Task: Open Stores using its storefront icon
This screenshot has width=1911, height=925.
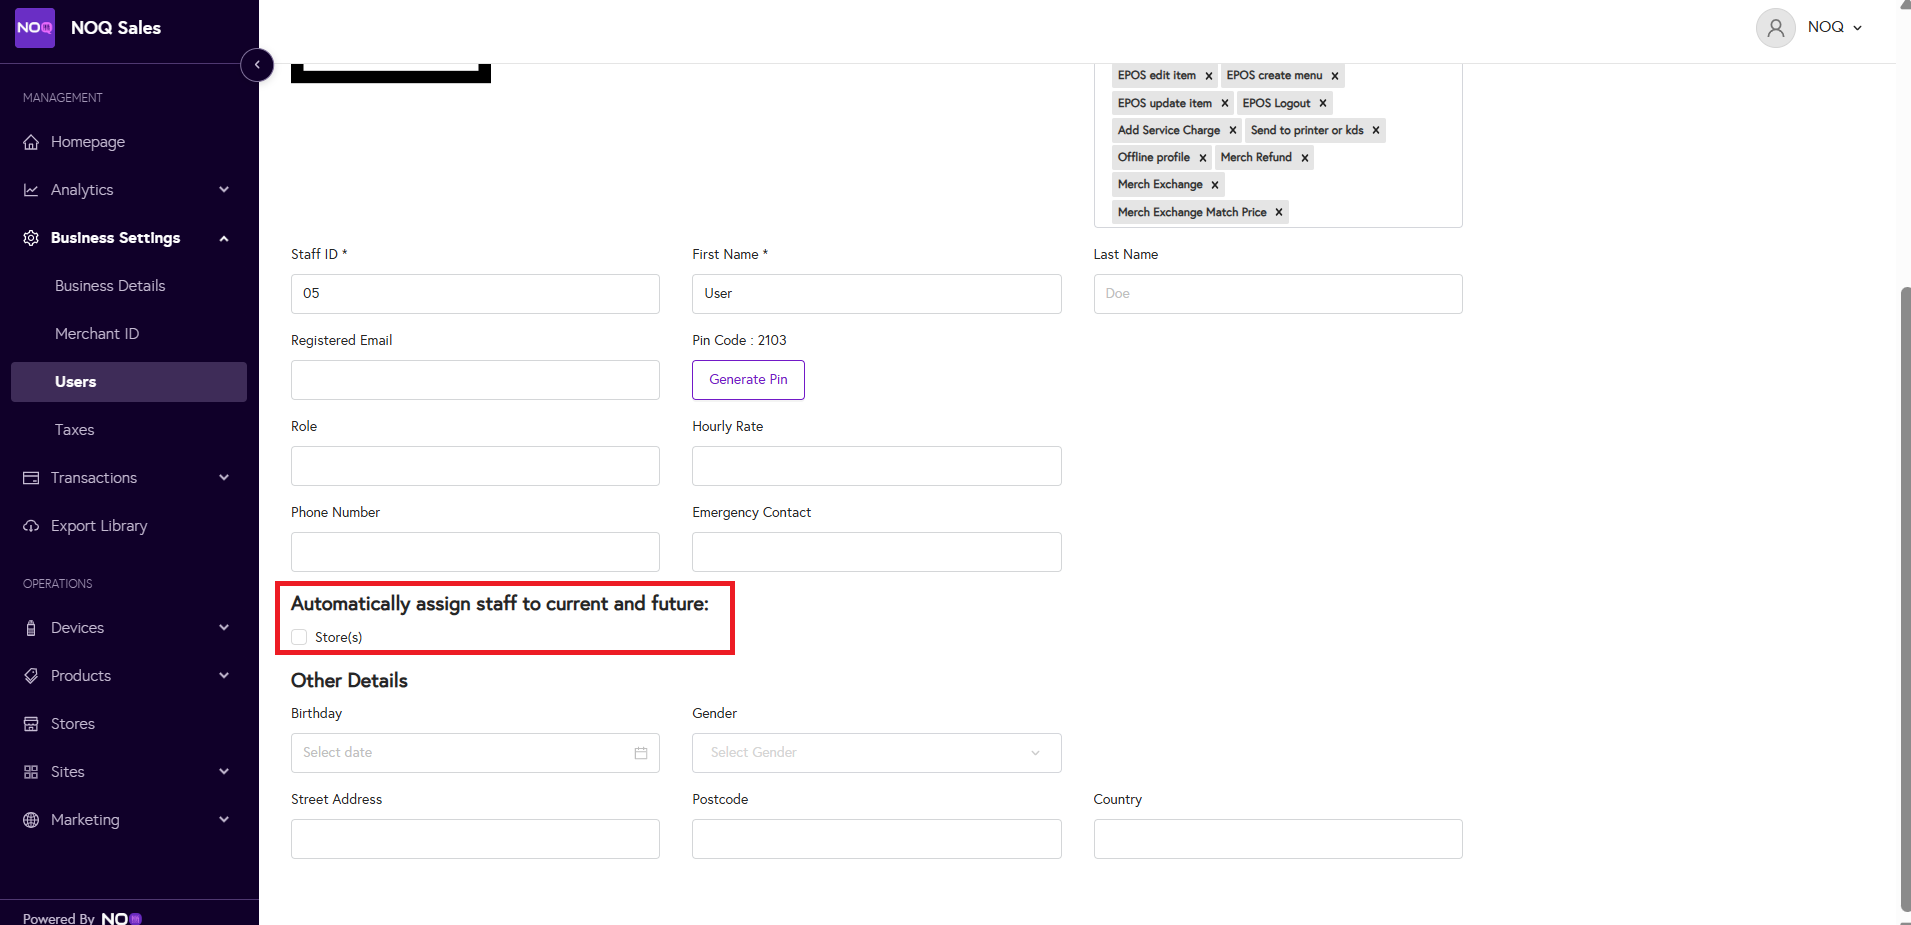Action: click(31, 724)
